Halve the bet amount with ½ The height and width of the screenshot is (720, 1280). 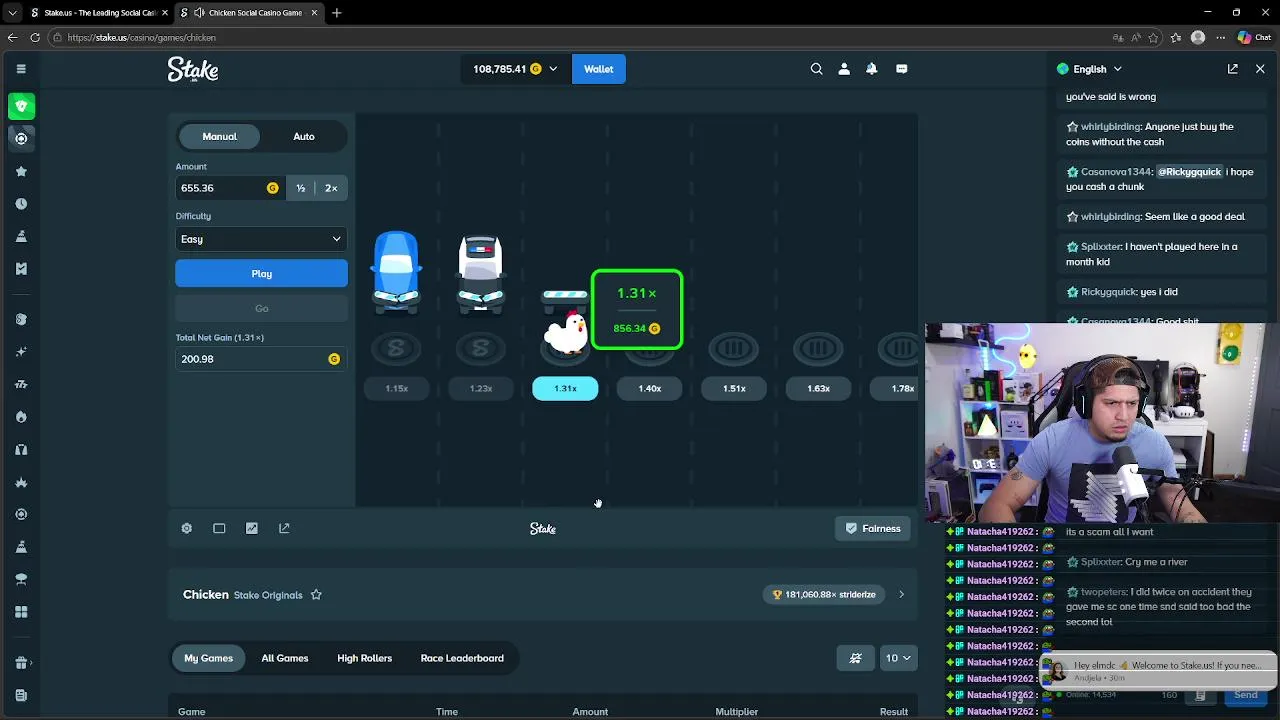[x=300, y=188]
